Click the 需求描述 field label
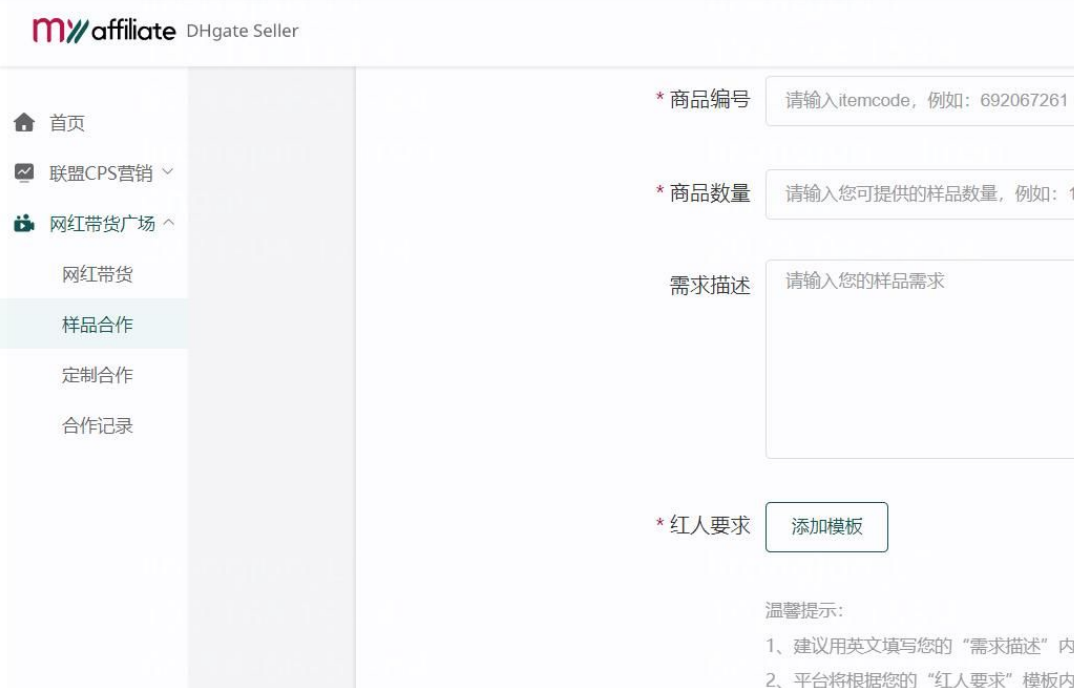1074x688 pixels. click(710, 285)
